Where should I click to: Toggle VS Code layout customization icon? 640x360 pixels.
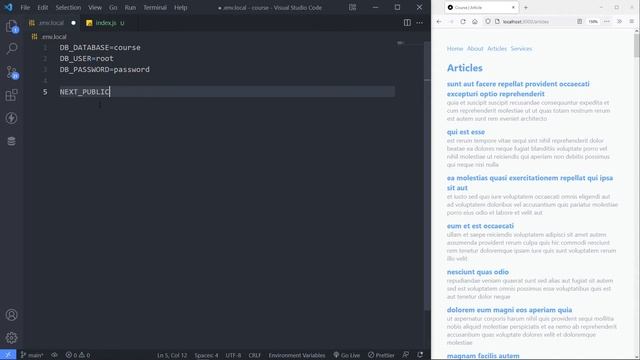352,7
